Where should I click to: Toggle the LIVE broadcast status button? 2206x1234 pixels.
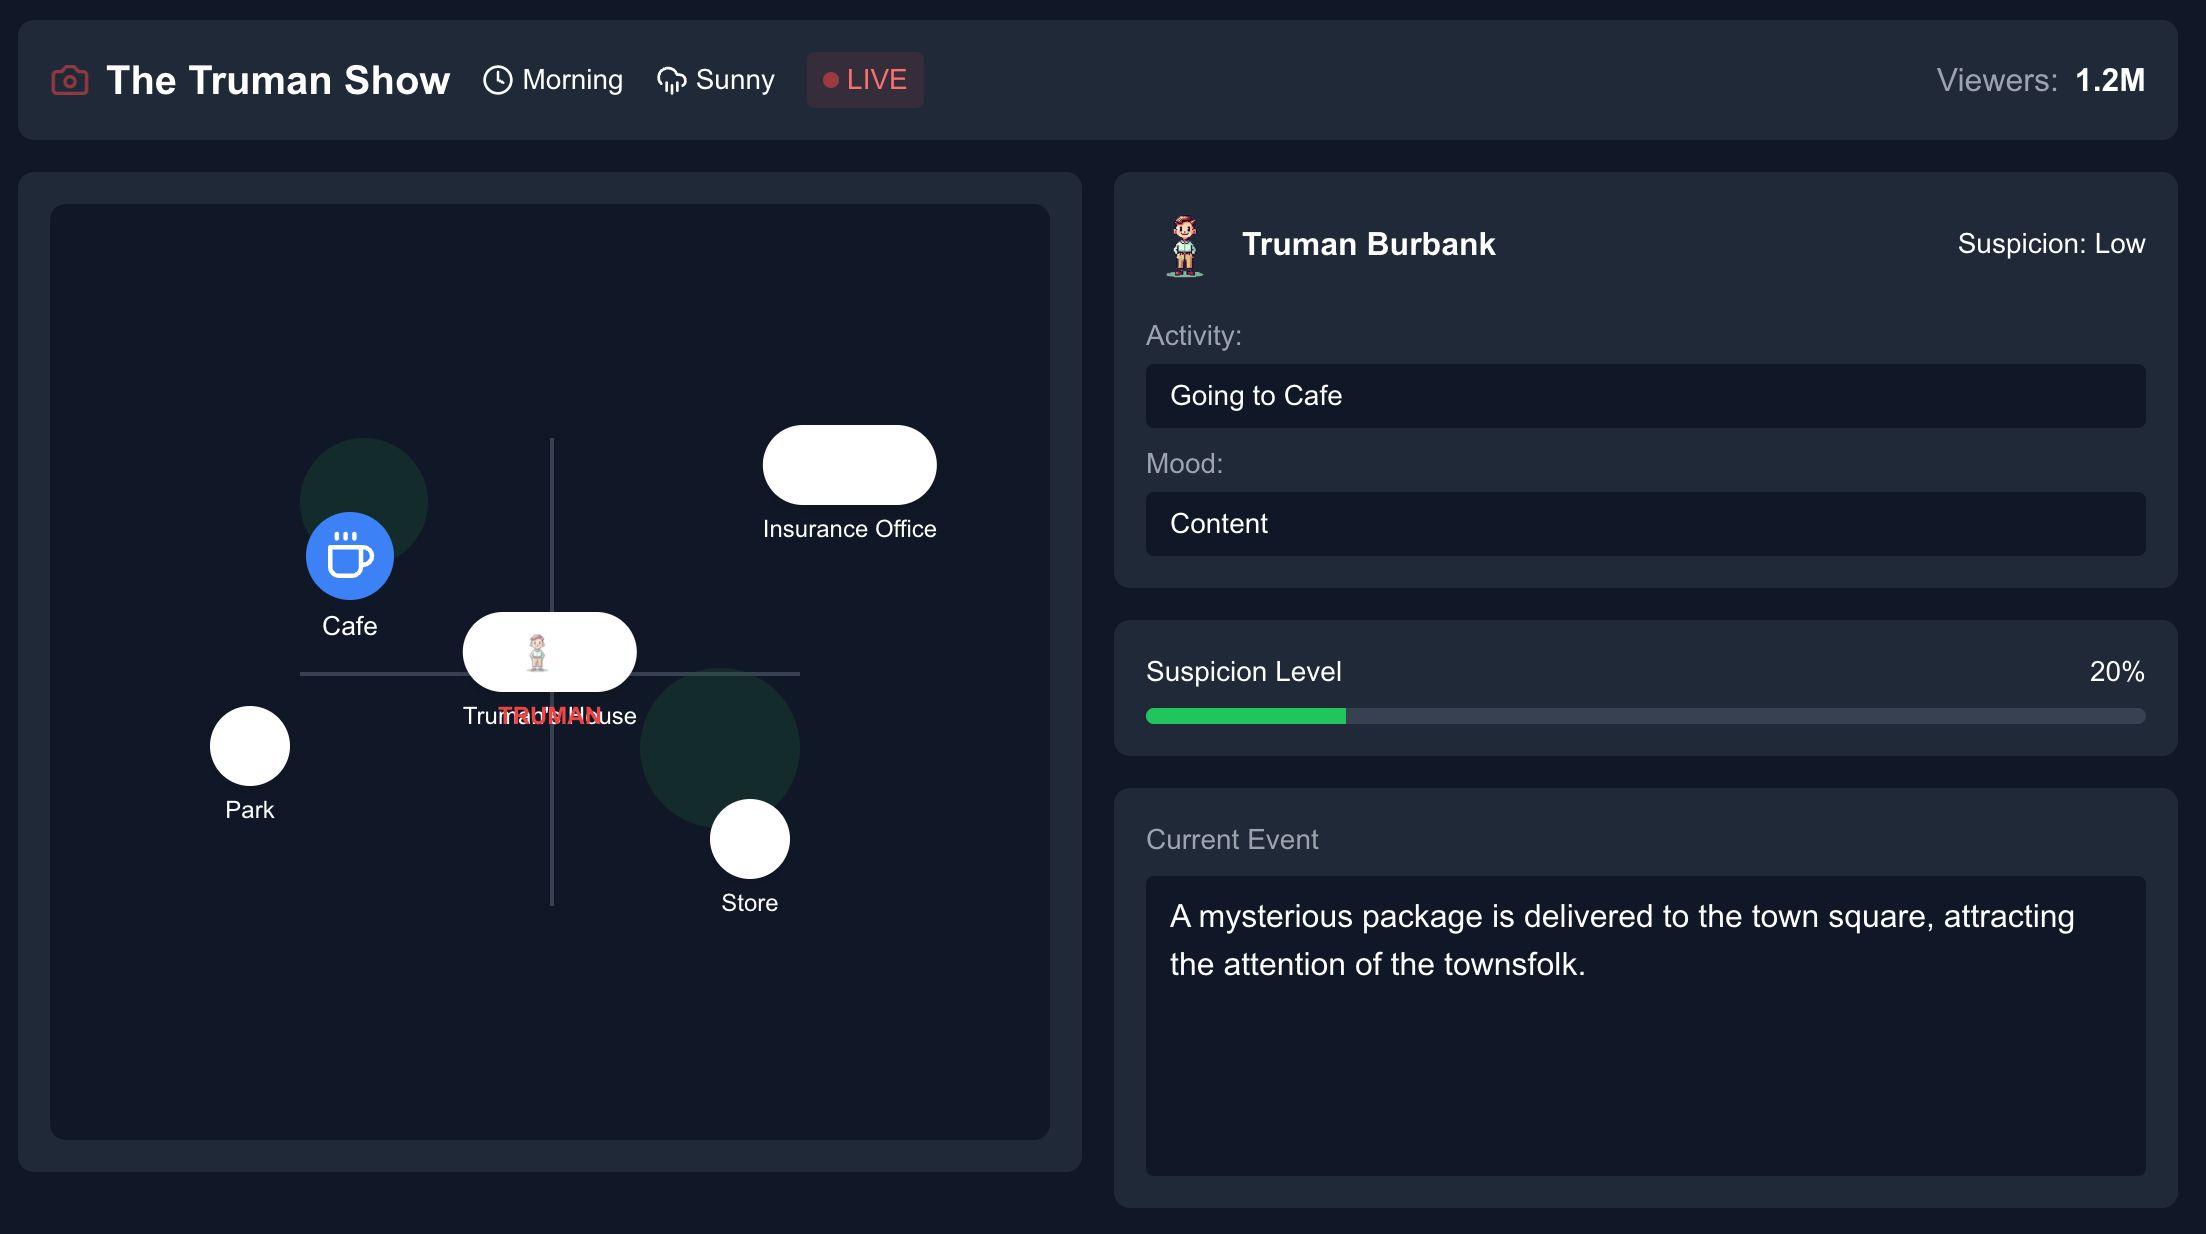click(864, 79)
